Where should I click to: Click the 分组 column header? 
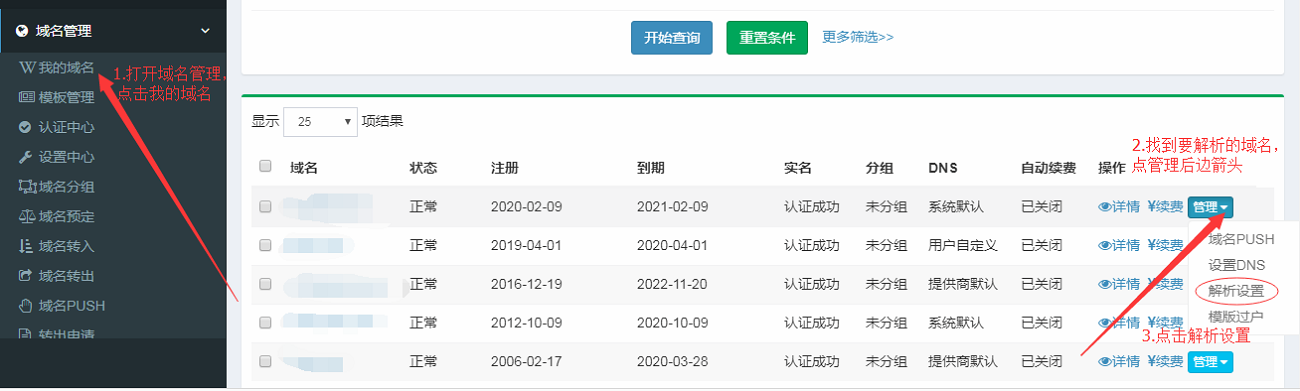879,167
